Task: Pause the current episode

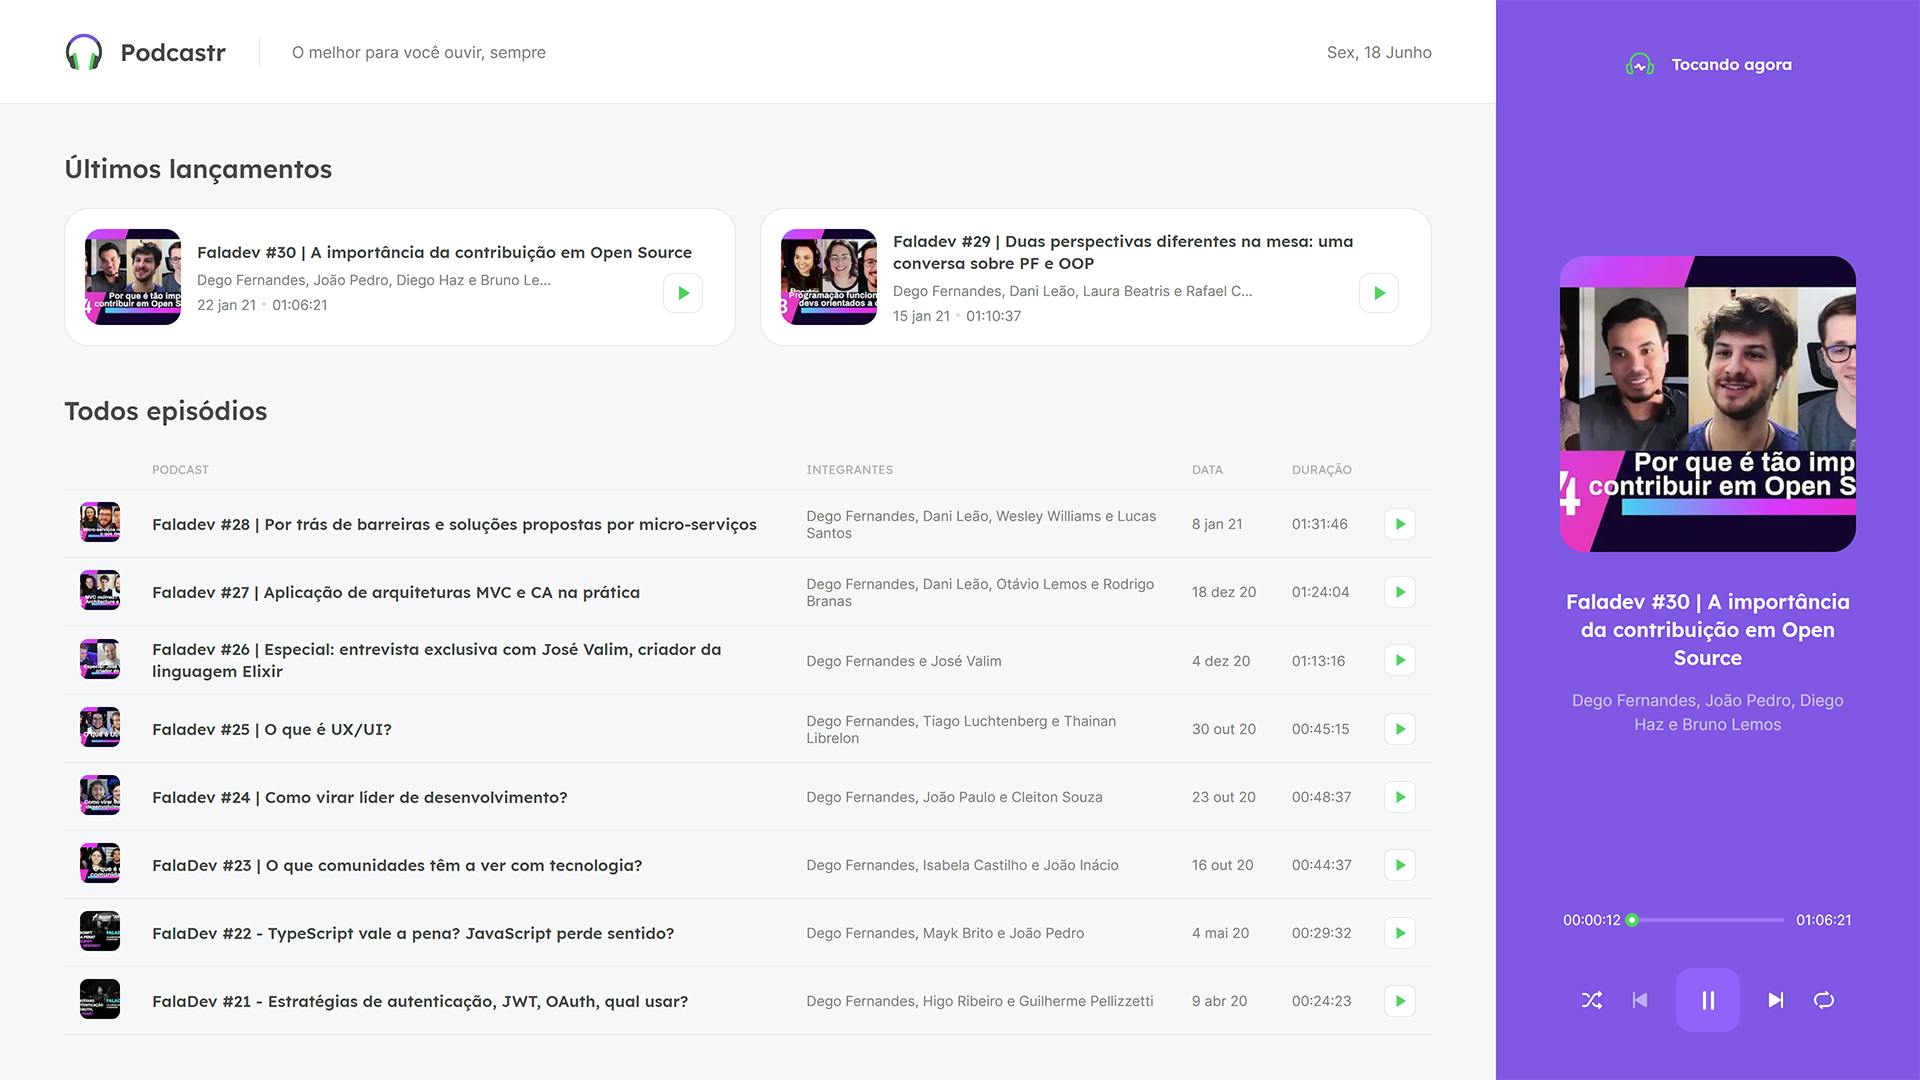Action: pos(1708,1000)
